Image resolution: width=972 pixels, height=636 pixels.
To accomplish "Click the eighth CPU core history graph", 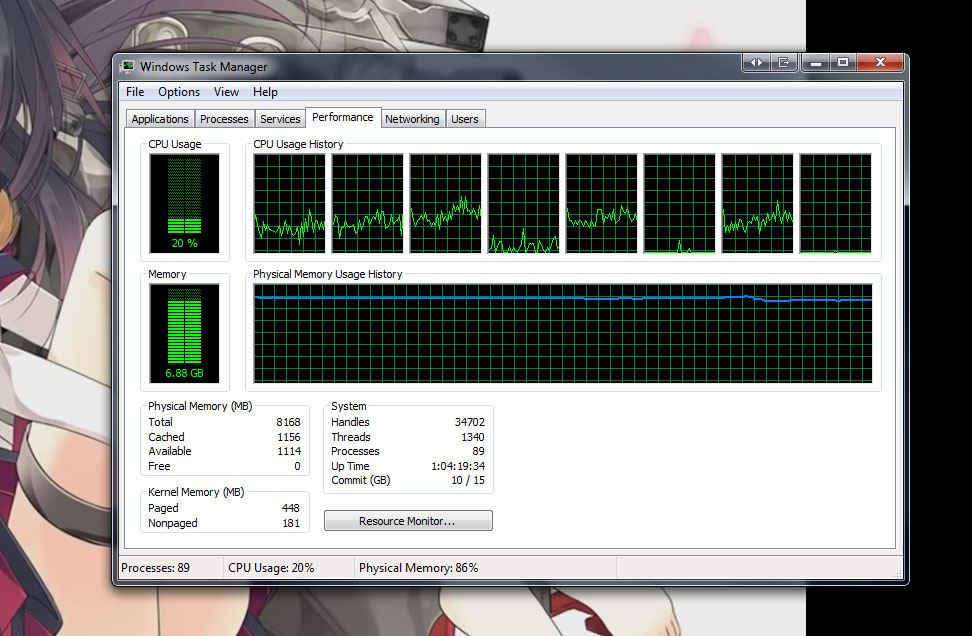I will click(836, 203).
